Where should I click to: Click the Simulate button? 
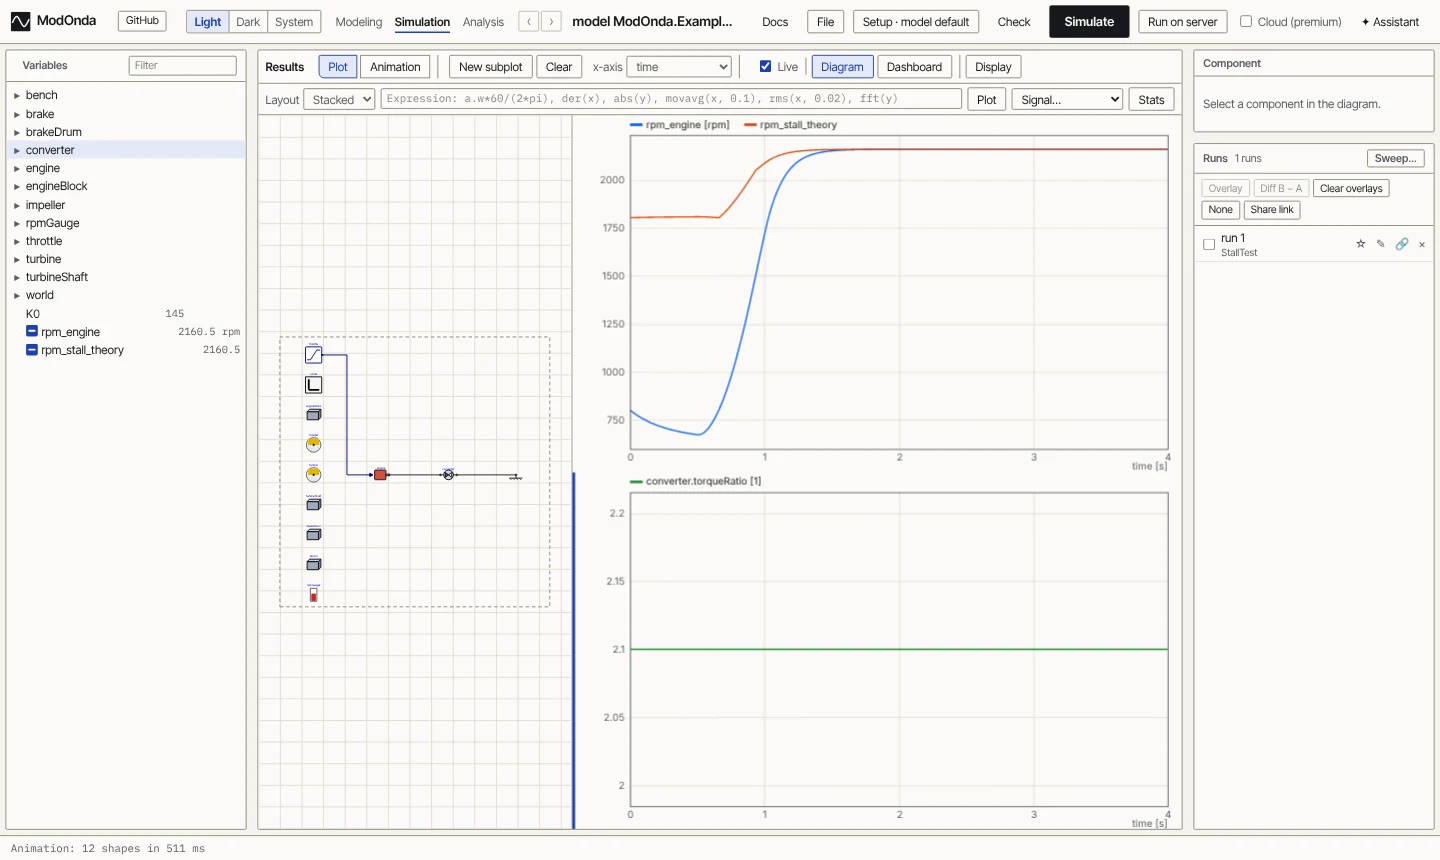(1089, 21)
